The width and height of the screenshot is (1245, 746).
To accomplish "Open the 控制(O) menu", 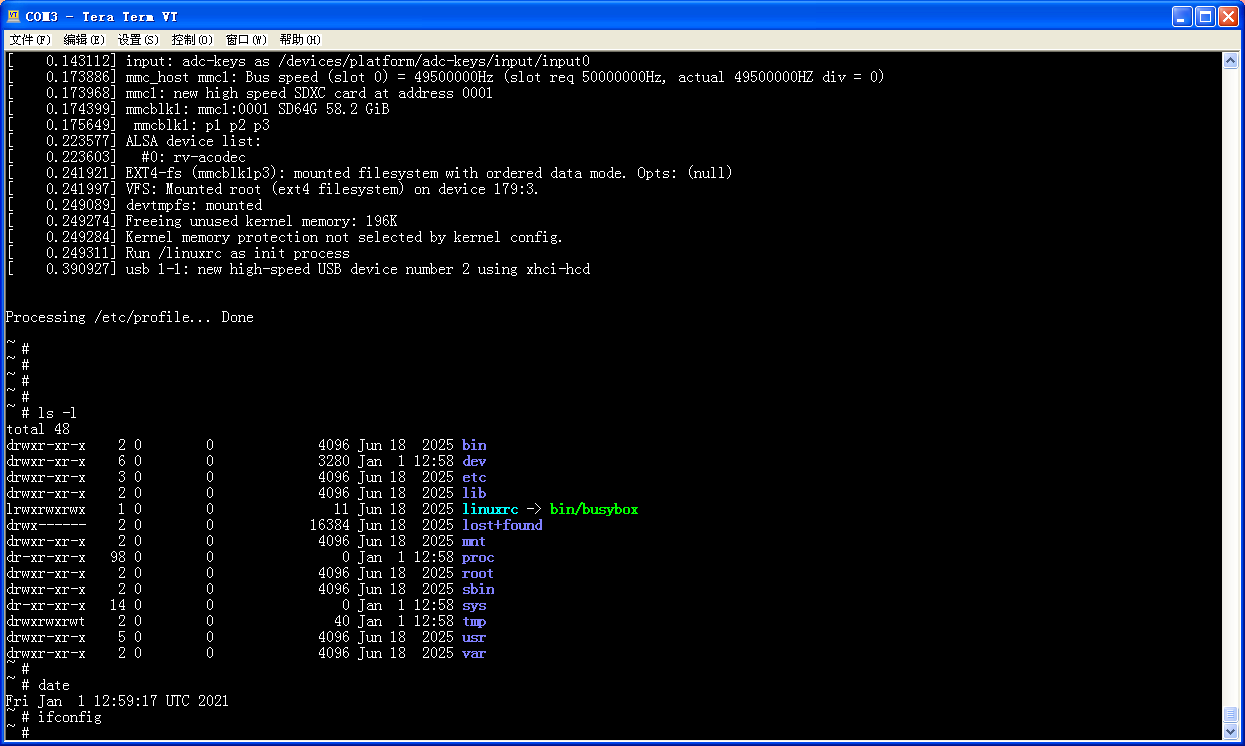I will pos(192,40).
